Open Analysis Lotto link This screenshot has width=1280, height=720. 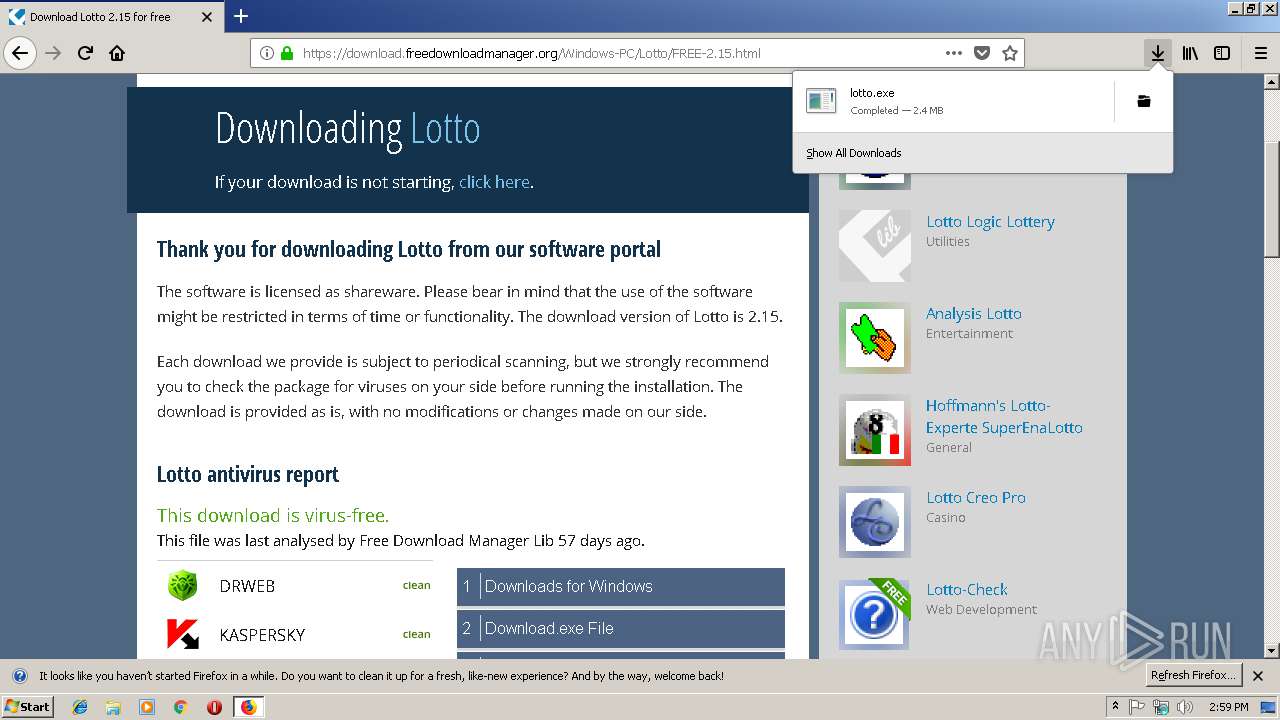pos(974,314)
